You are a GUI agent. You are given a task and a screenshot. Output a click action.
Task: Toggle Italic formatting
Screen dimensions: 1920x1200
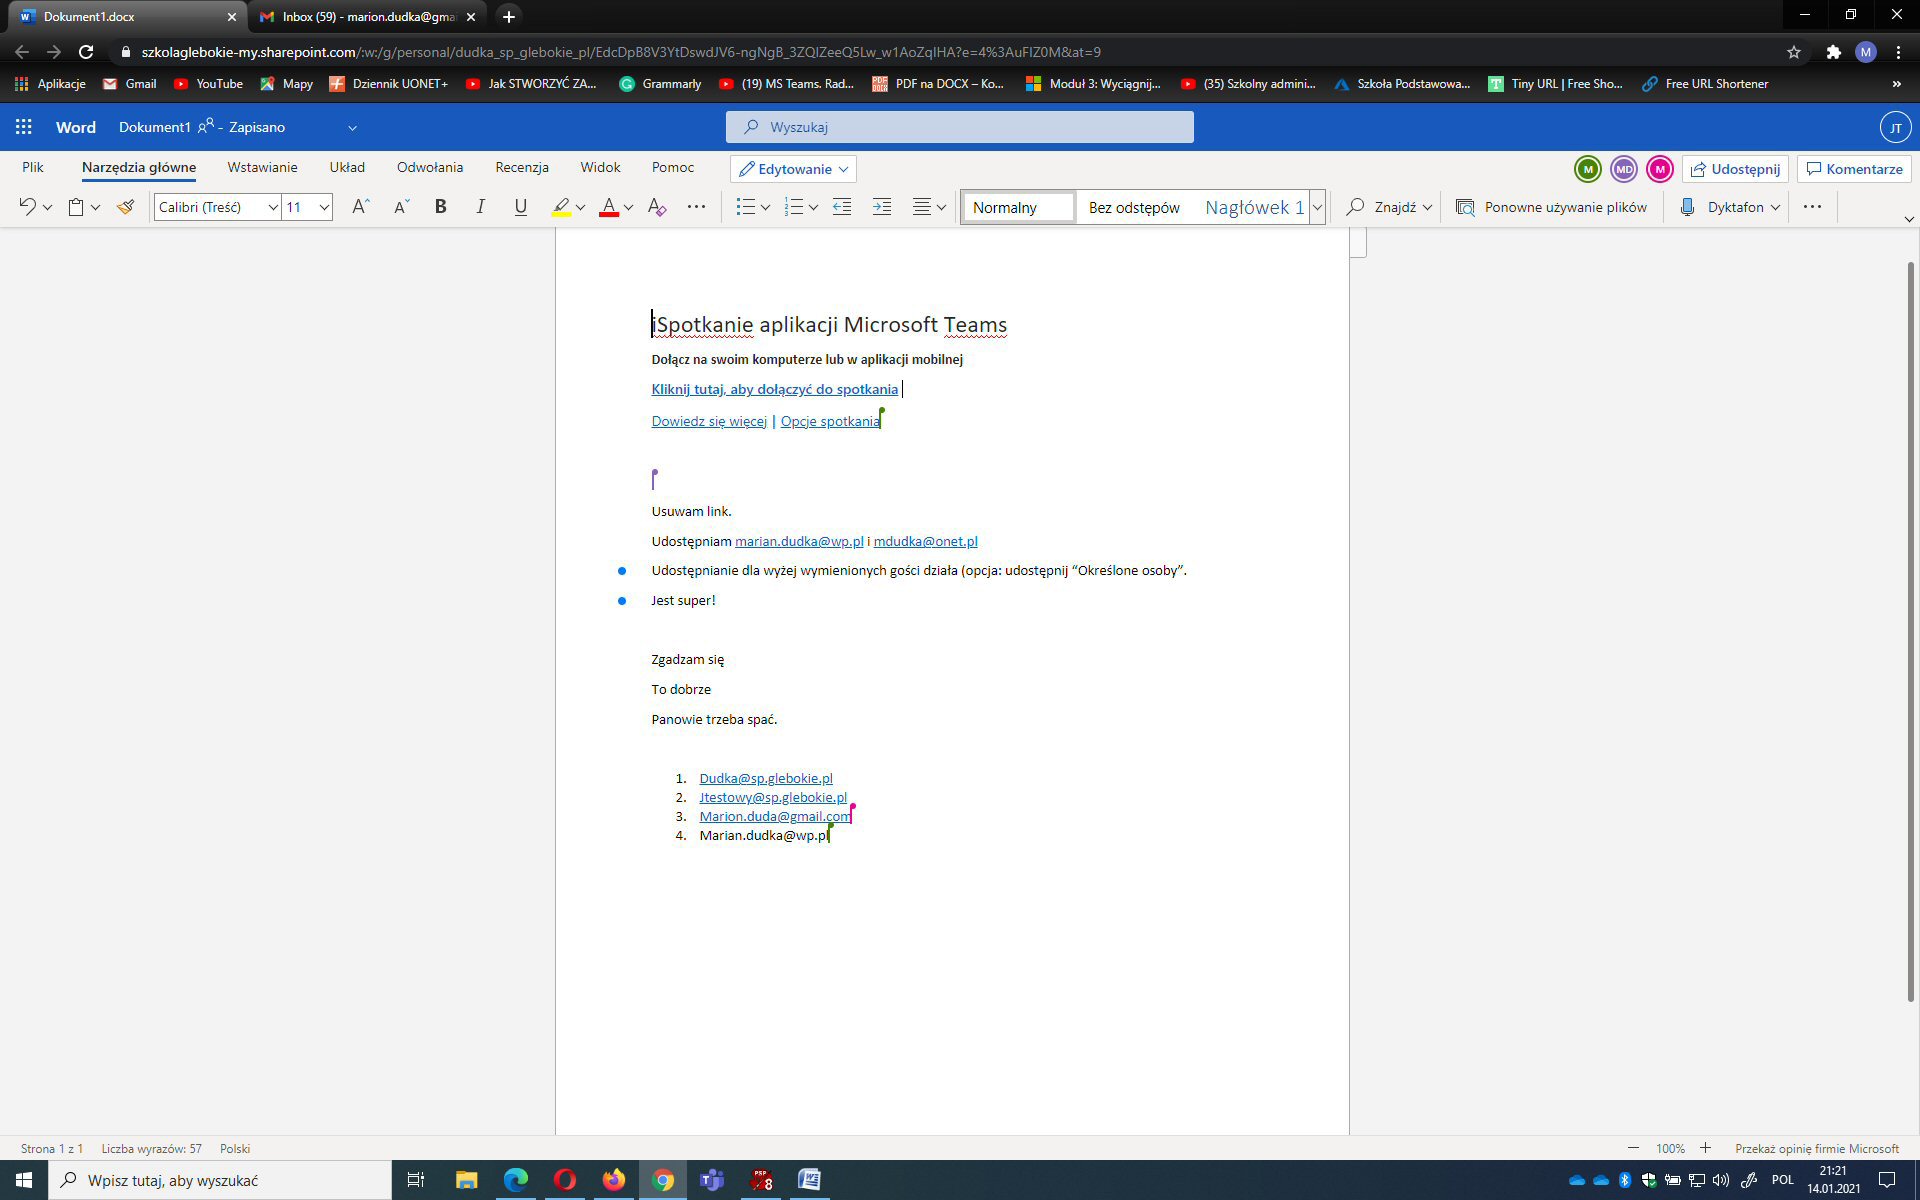point(480,207)
